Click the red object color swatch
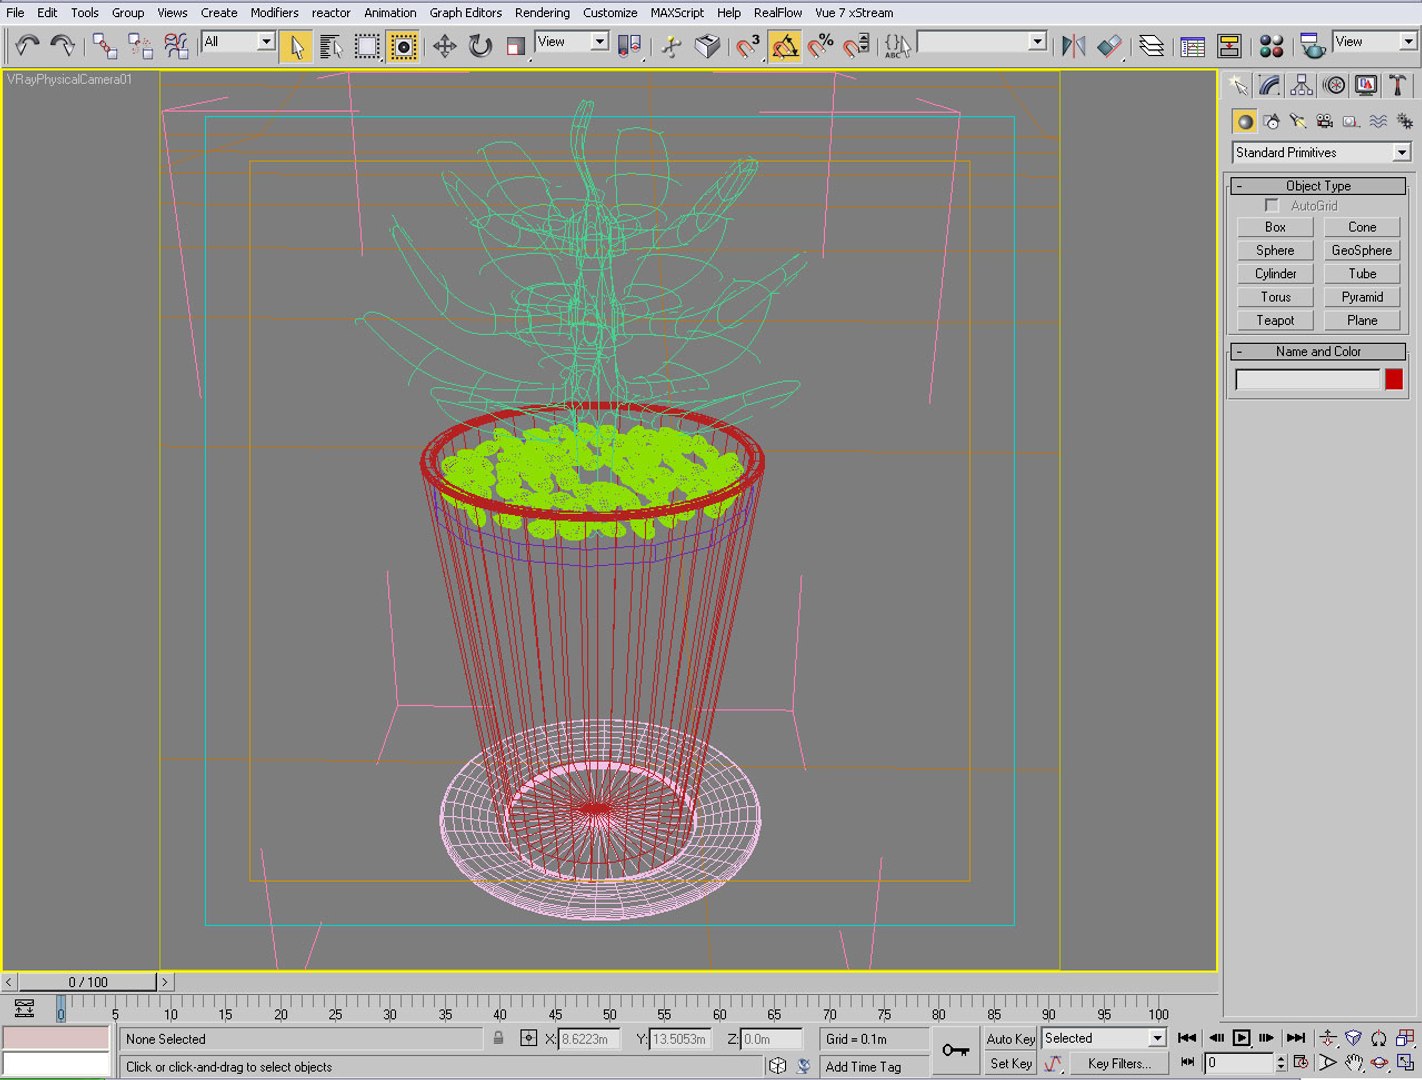This screenshot has height=1080, width=1422. click(x=1394, y=380)
